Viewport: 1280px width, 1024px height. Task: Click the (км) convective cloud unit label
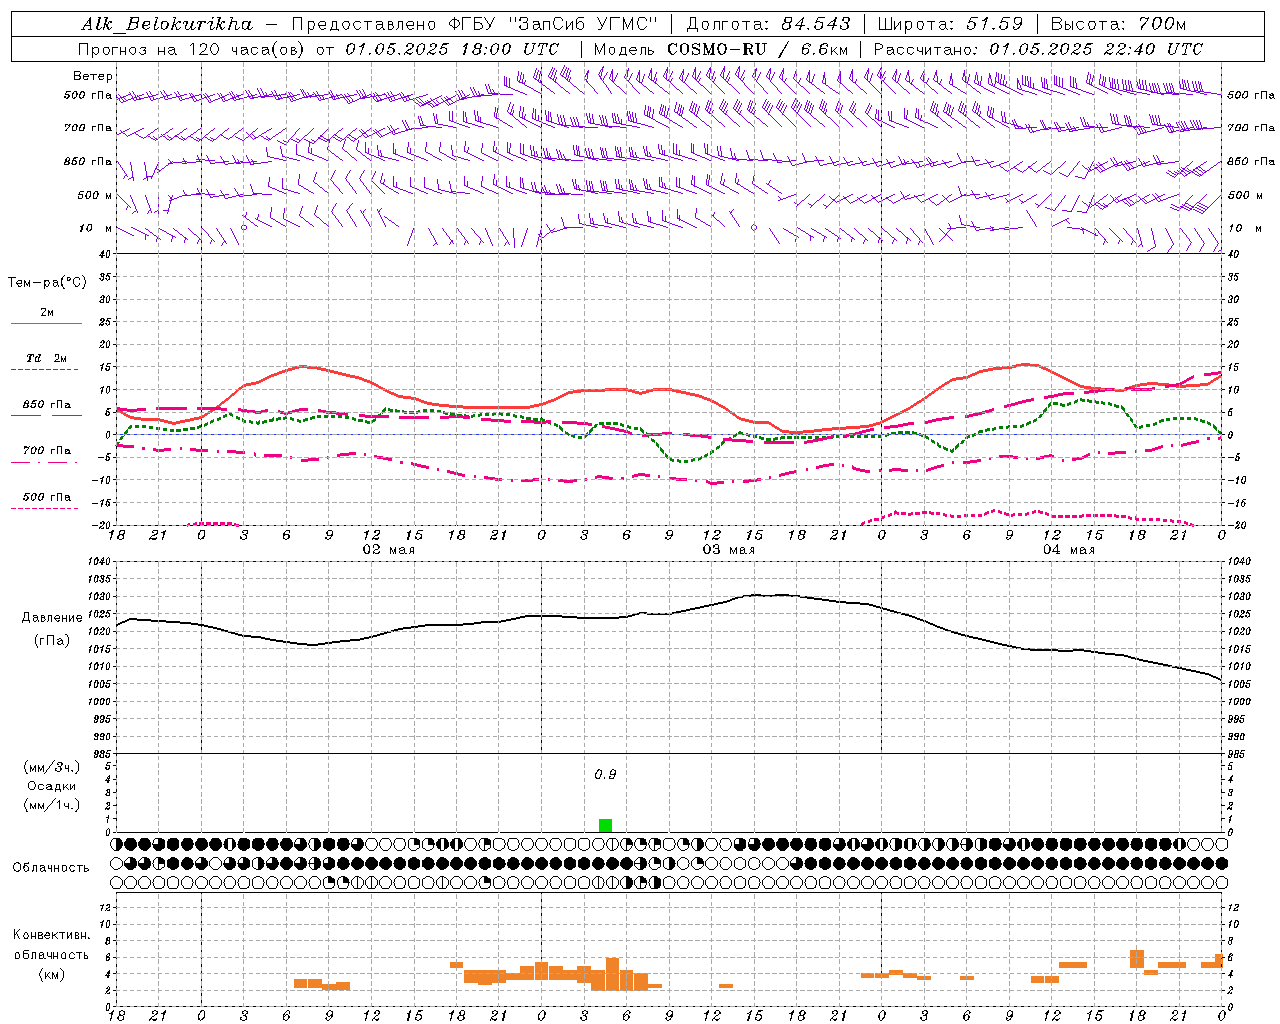coord(52,974)
